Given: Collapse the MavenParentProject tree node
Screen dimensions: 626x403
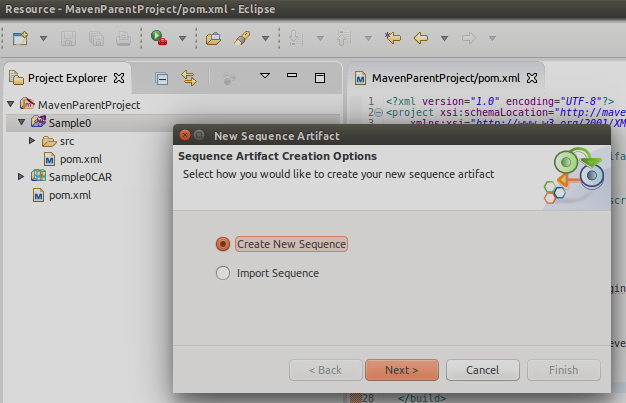Looking at the screenshot, I should pyautogui.click(x=10, y=104).
